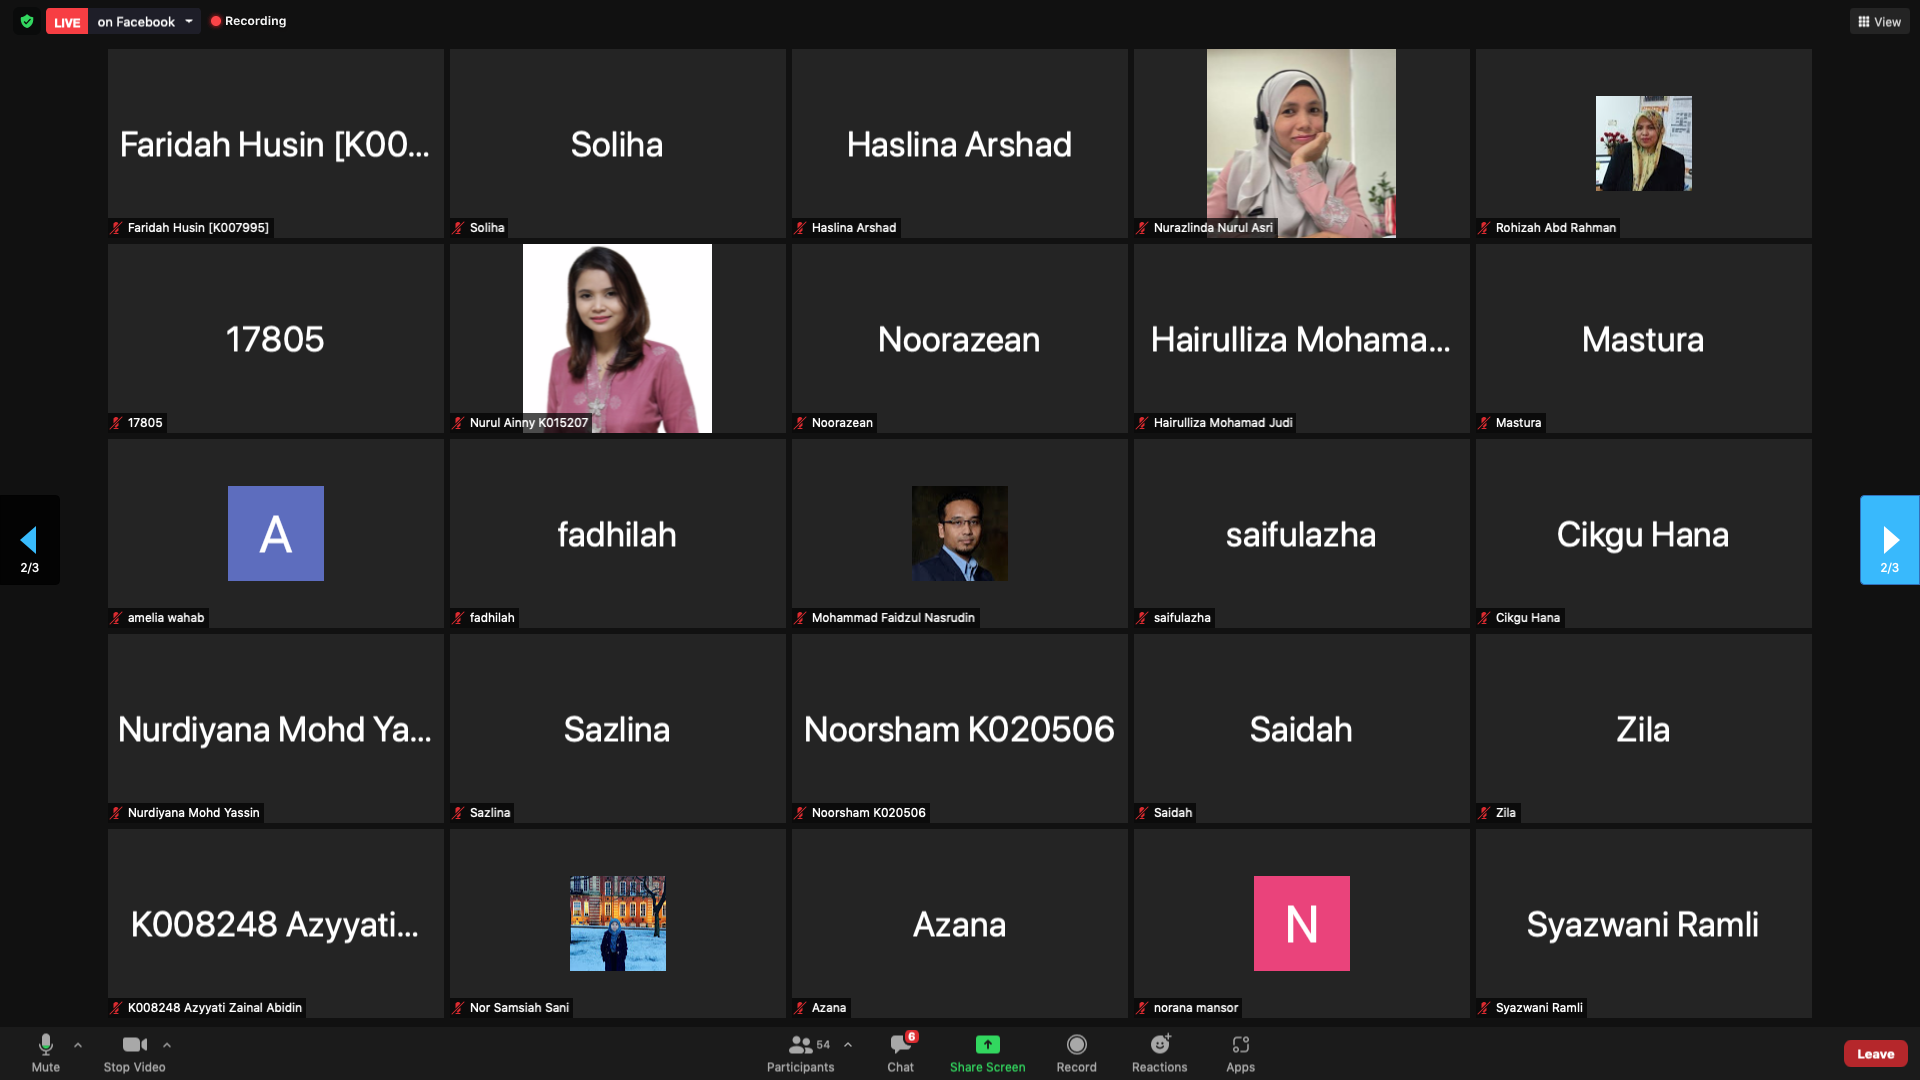Click the Cikgu Hana name label

1527,618
